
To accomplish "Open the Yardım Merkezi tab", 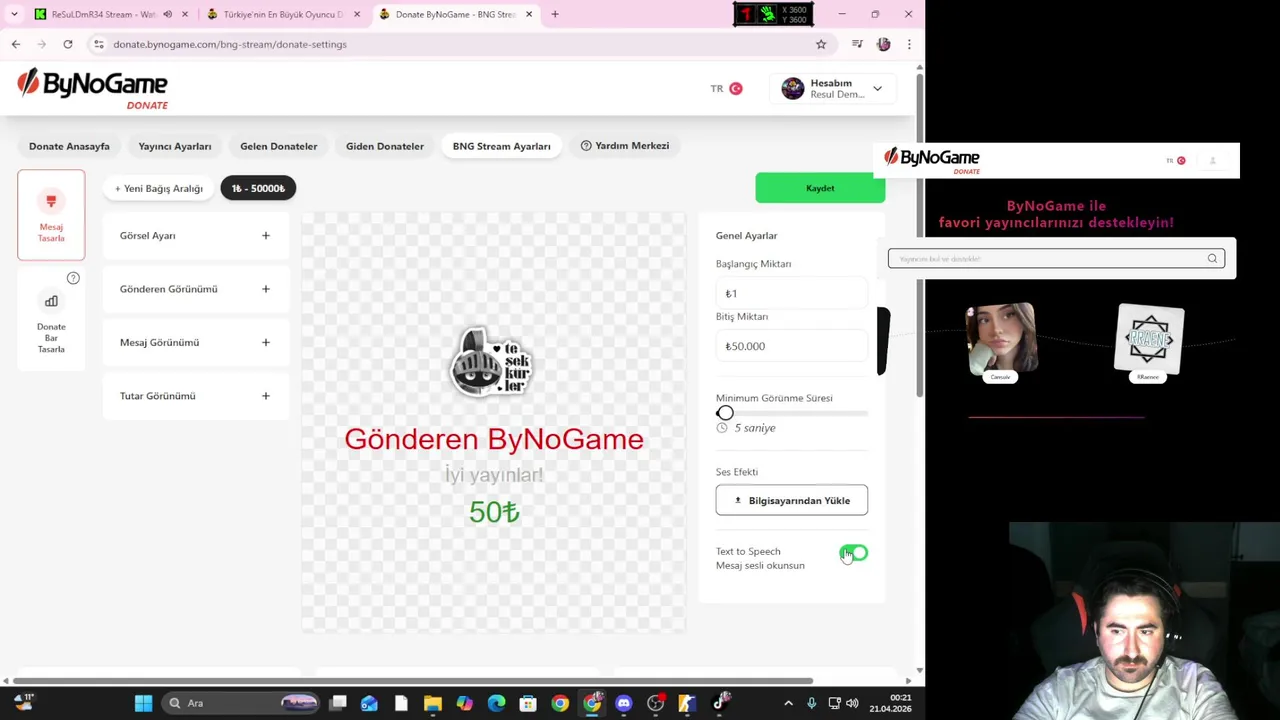I will (x=625, y=146).
